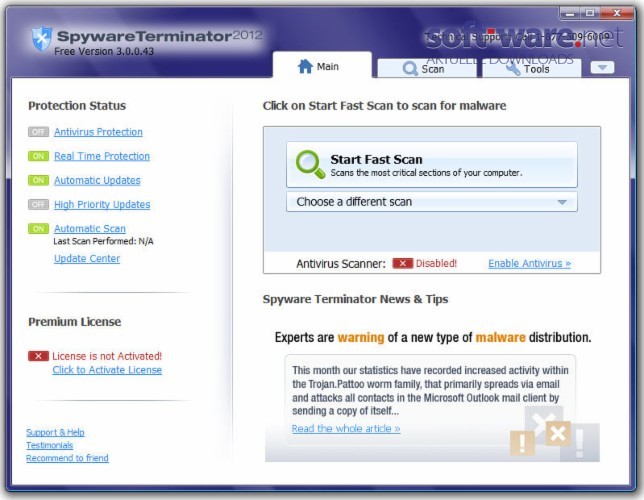
Task: Click the Free Version 3.0.0.43 text
Action: pos(104,51)
